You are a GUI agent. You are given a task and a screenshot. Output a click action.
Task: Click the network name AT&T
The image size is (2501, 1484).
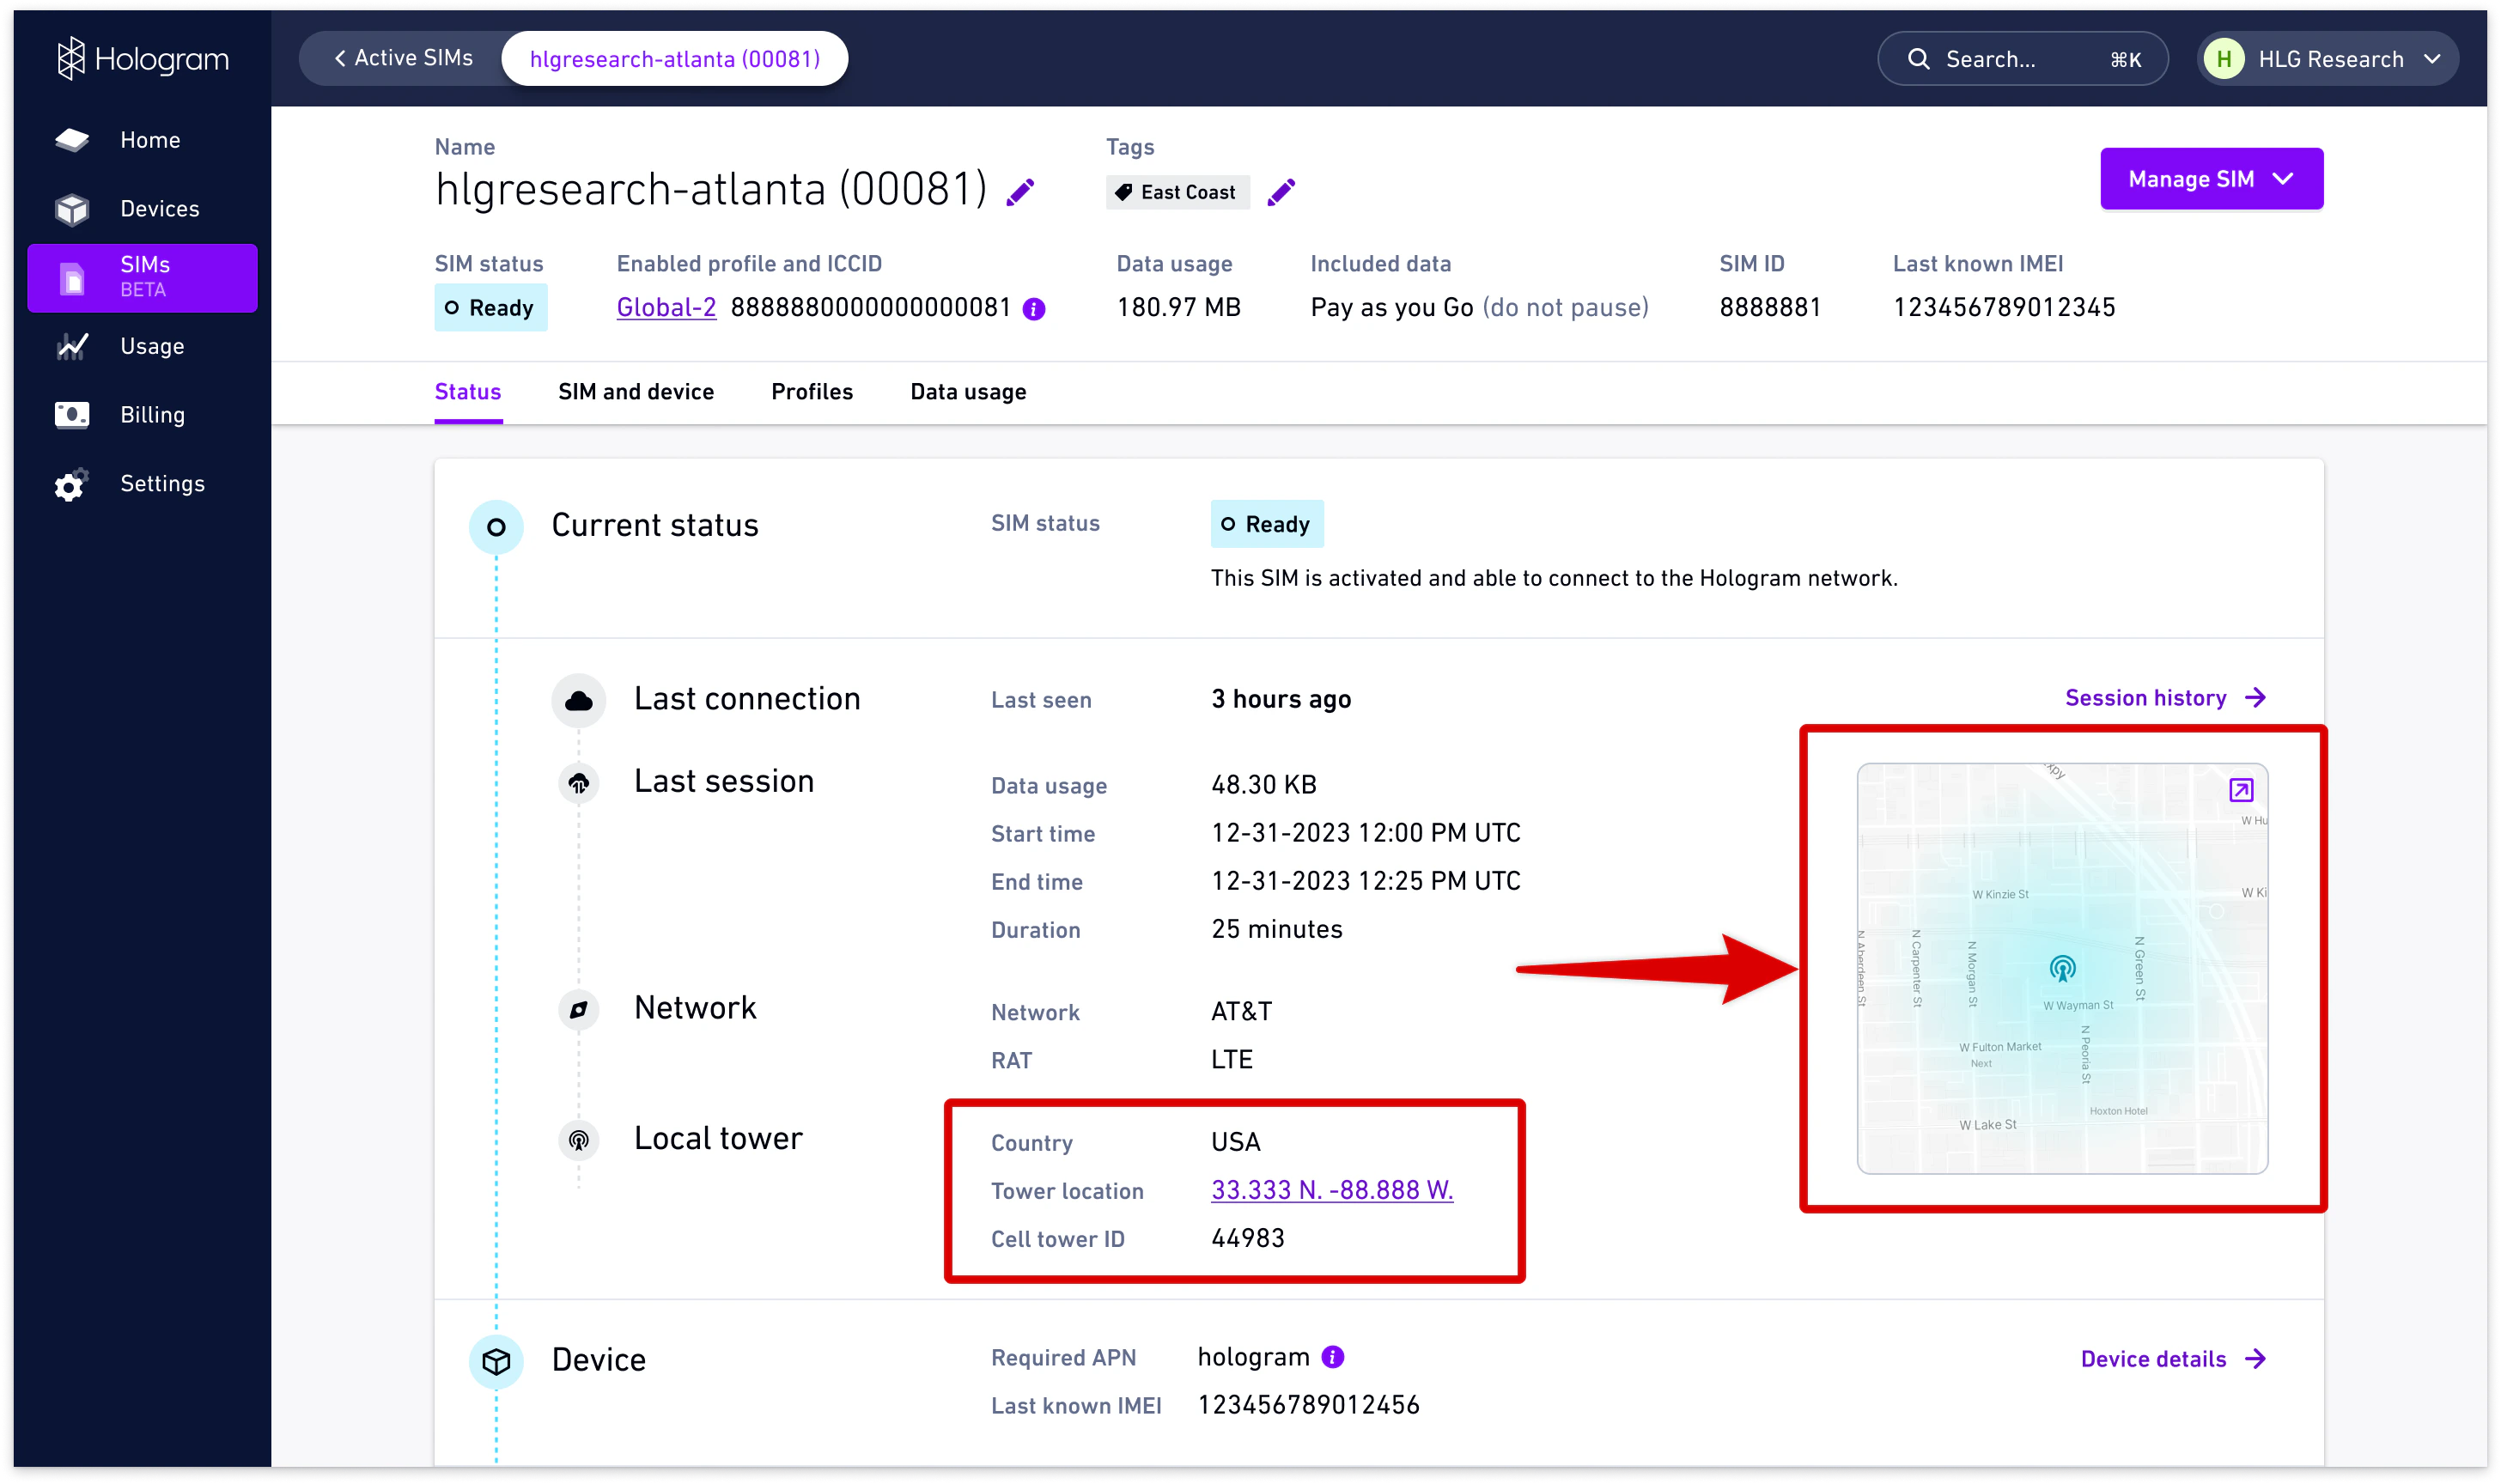click(1241, 1011)
